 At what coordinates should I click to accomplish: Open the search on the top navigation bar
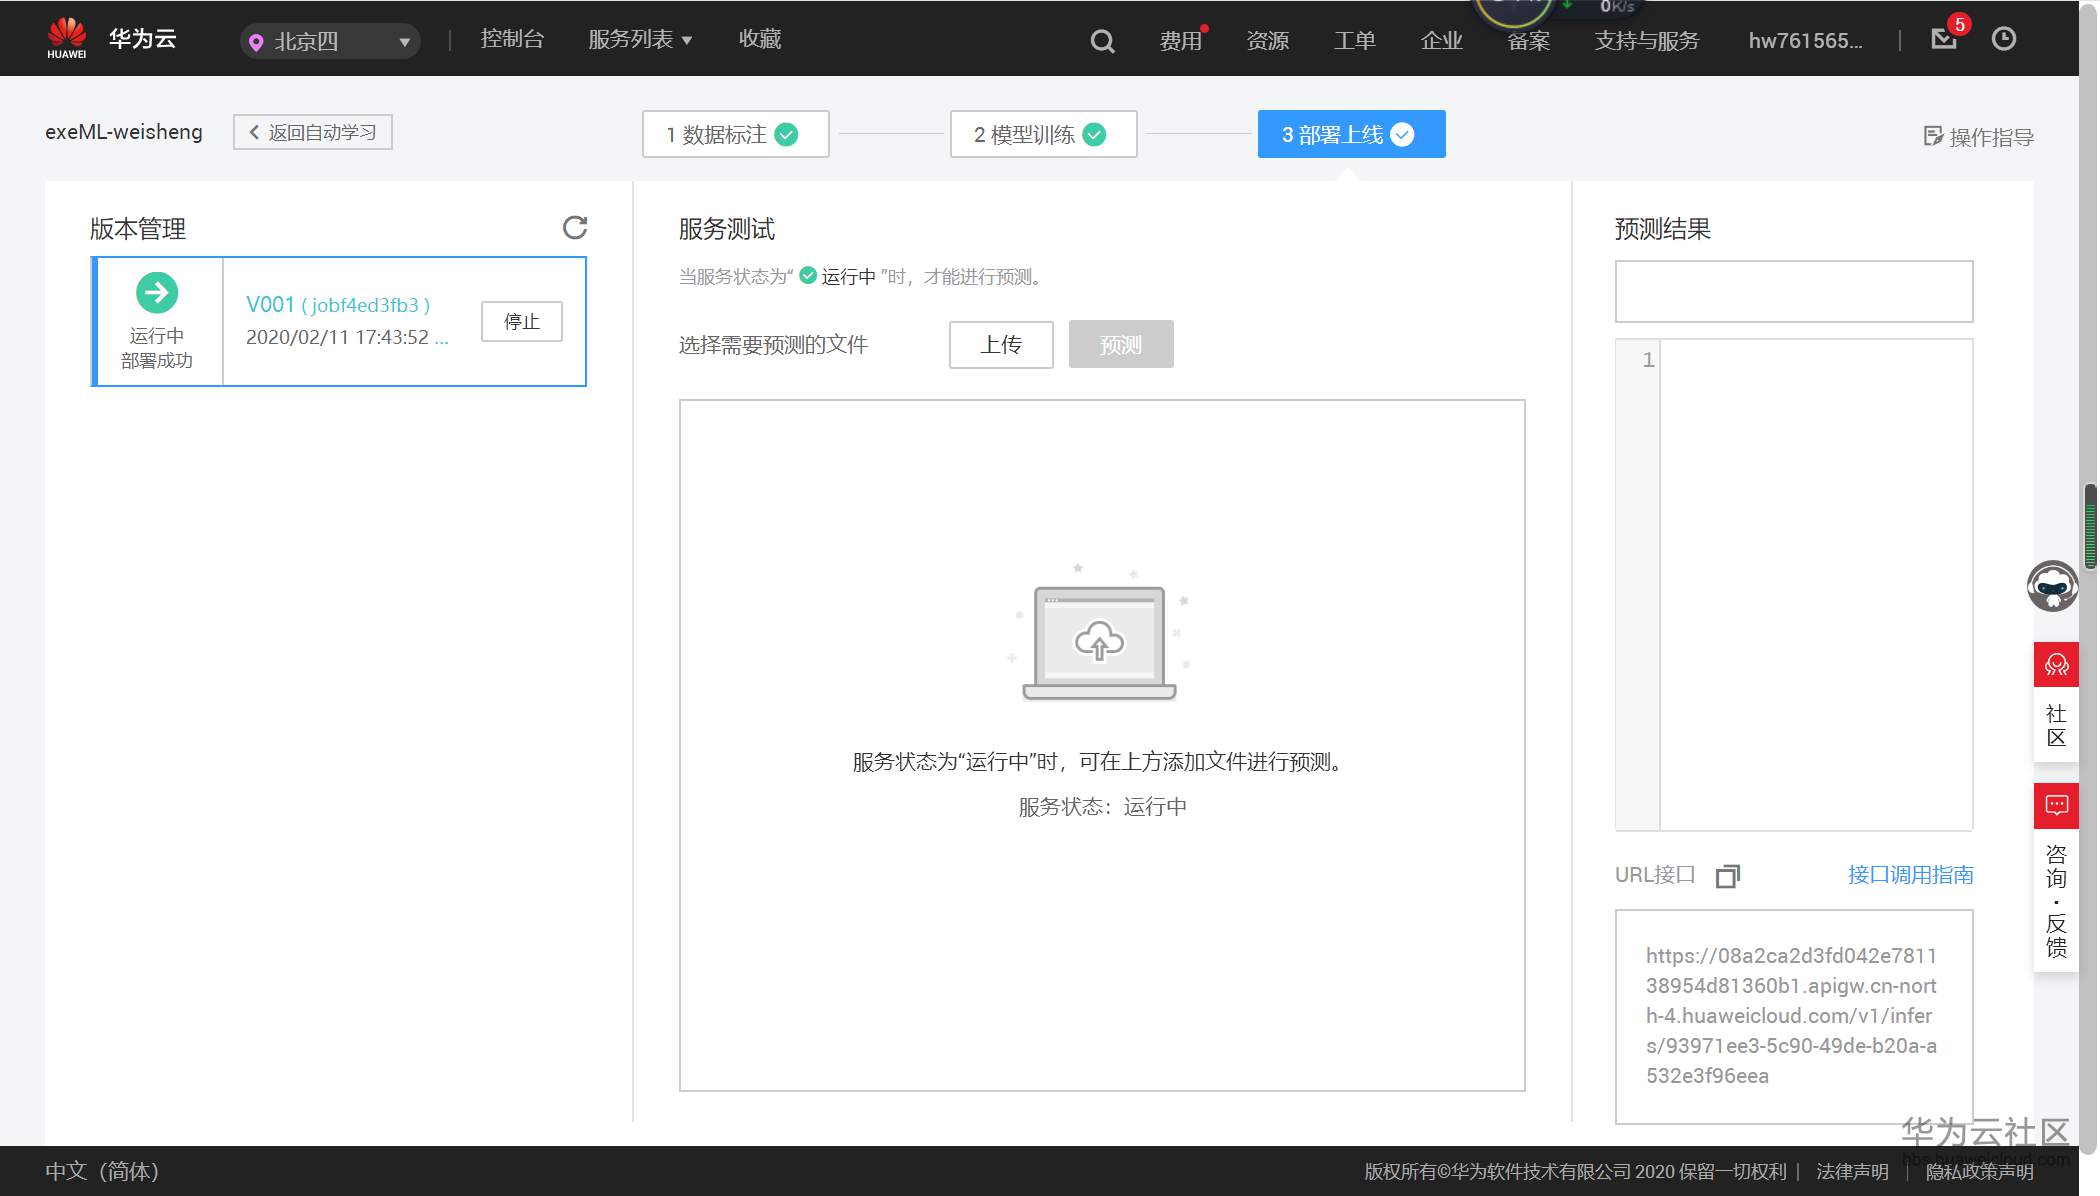pos(1101,40)
